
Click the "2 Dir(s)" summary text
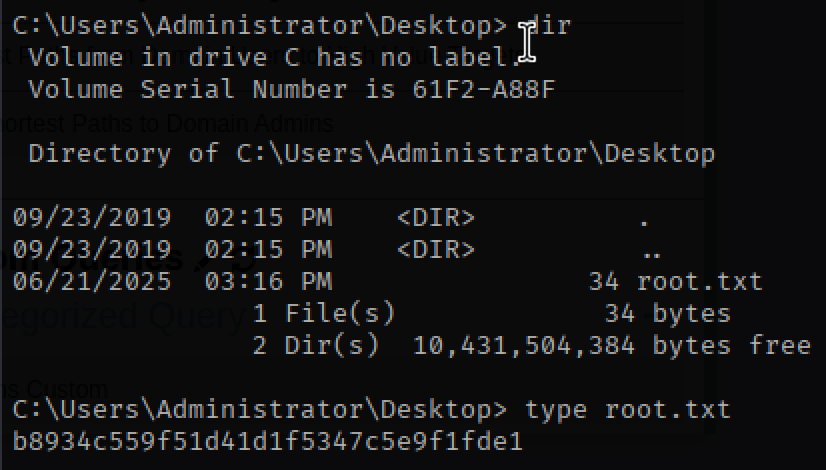(x=315, y=346)
